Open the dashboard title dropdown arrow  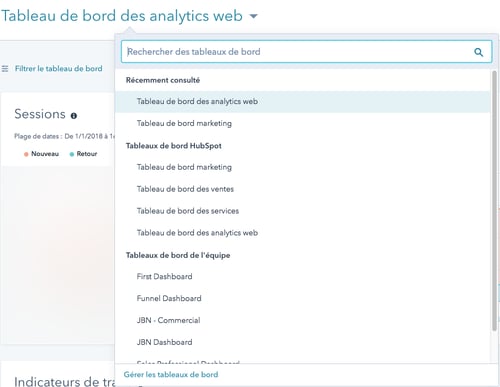(x=254, y=16)
